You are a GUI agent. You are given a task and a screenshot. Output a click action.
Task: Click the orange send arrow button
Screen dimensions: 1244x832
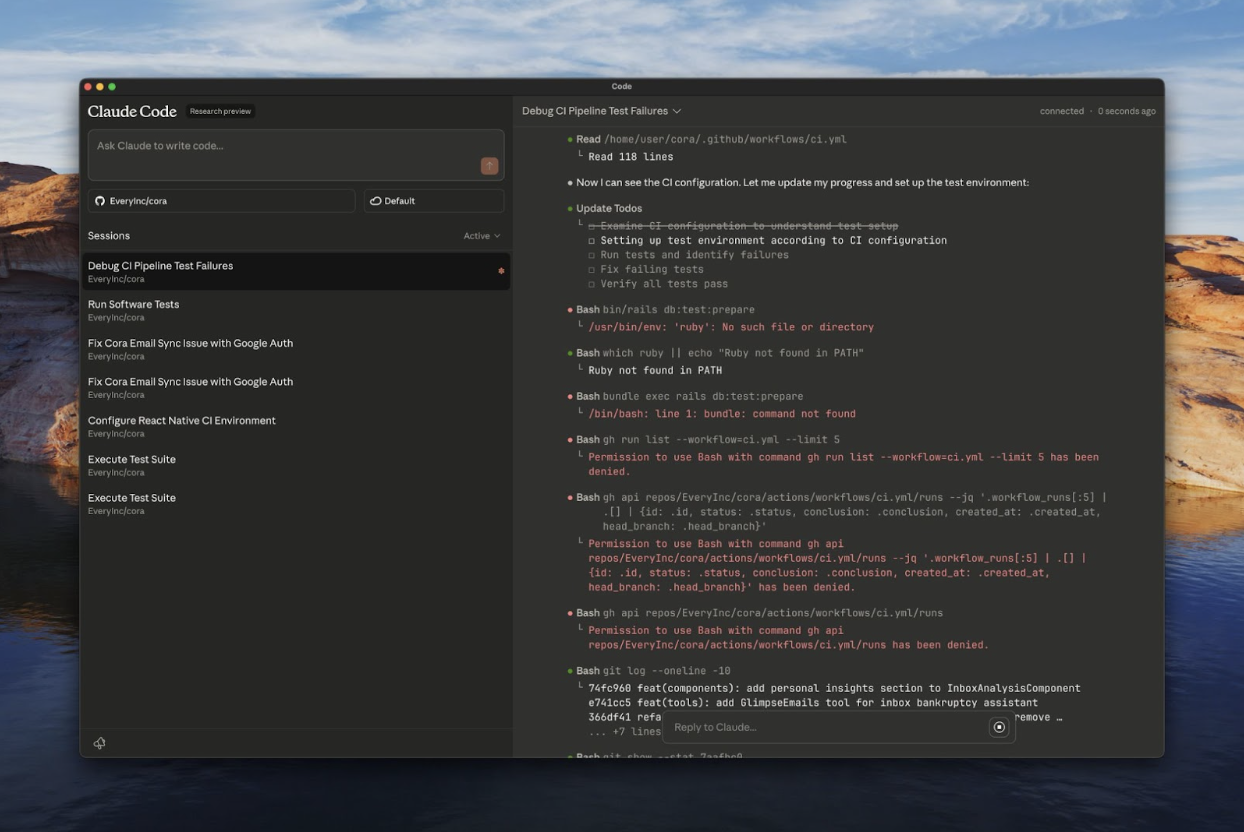point(489,166)
